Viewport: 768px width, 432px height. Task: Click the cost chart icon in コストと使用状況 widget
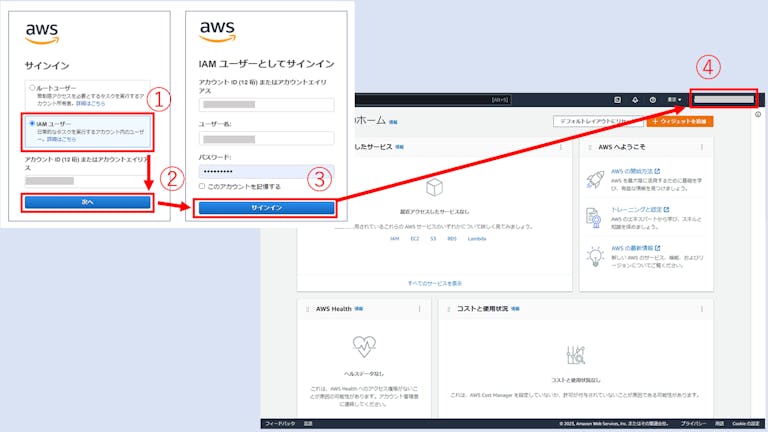point(576,355)
